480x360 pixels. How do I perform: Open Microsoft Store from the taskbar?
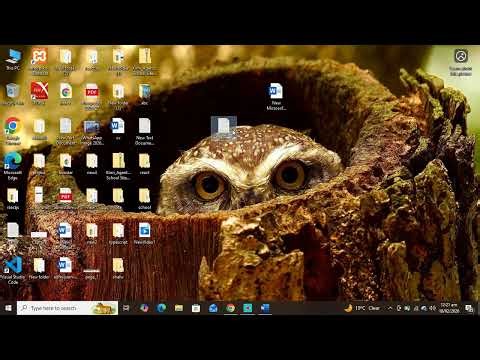[x=196, y=308]
